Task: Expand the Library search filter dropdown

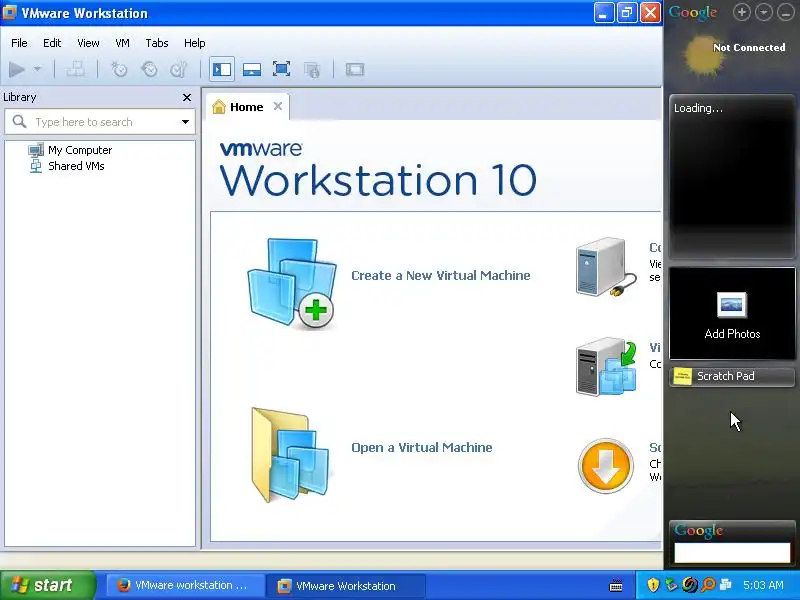Action: click(185, 122)
